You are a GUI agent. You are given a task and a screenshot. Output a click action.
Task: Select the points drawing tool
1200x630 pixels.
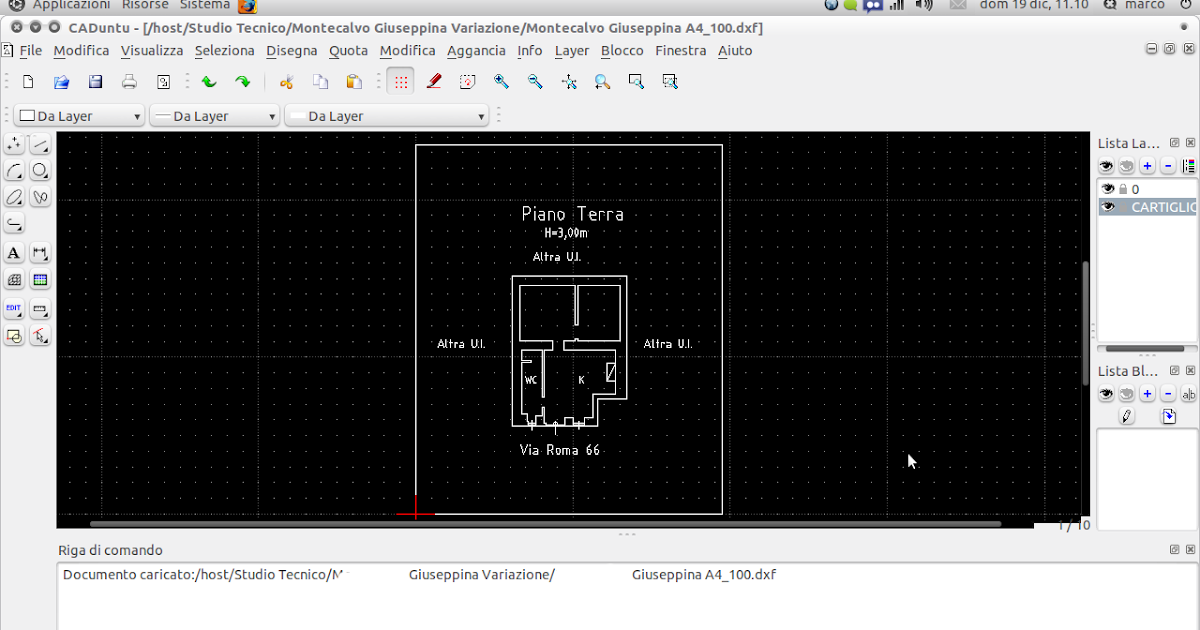15,145
